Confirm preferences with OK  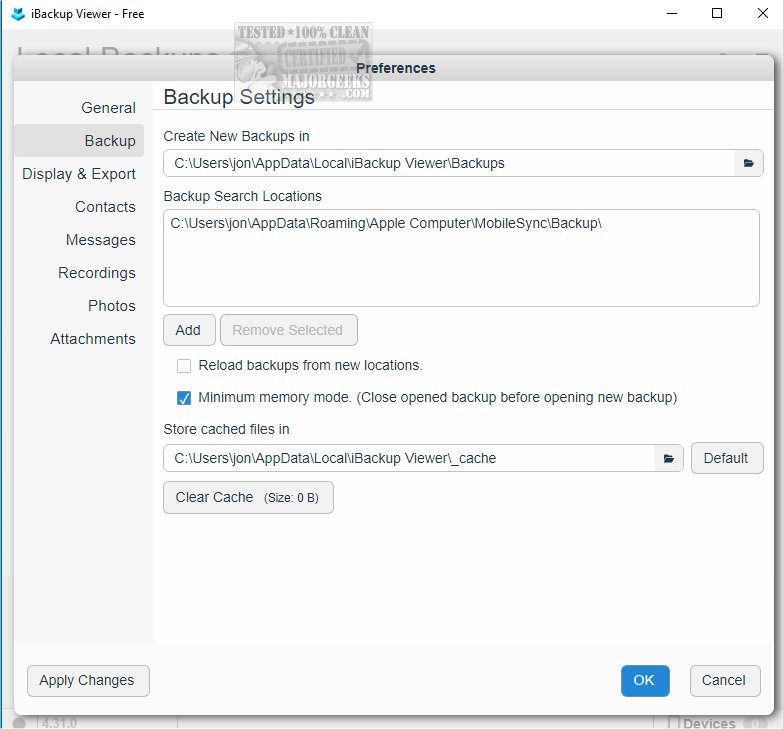click(645, 681)
